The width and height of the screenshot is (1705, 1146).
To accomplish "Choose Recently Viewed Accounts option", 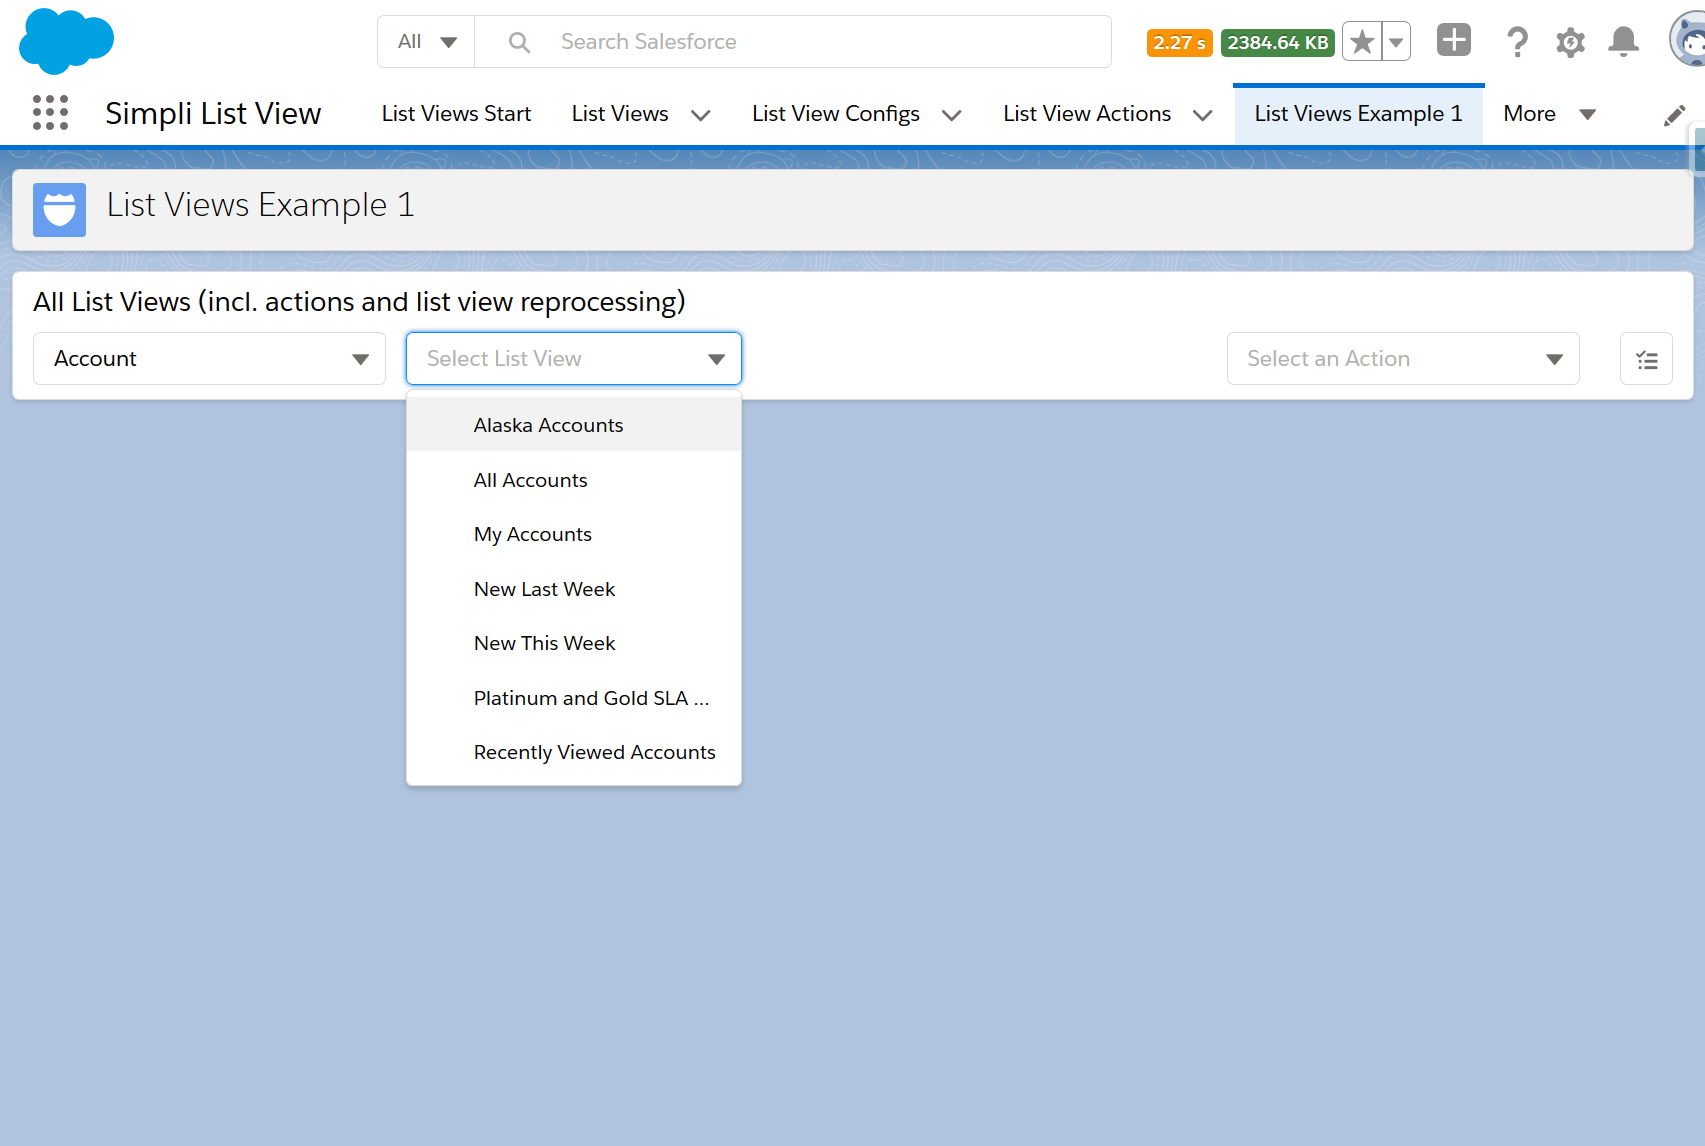I will coord(594,752).
